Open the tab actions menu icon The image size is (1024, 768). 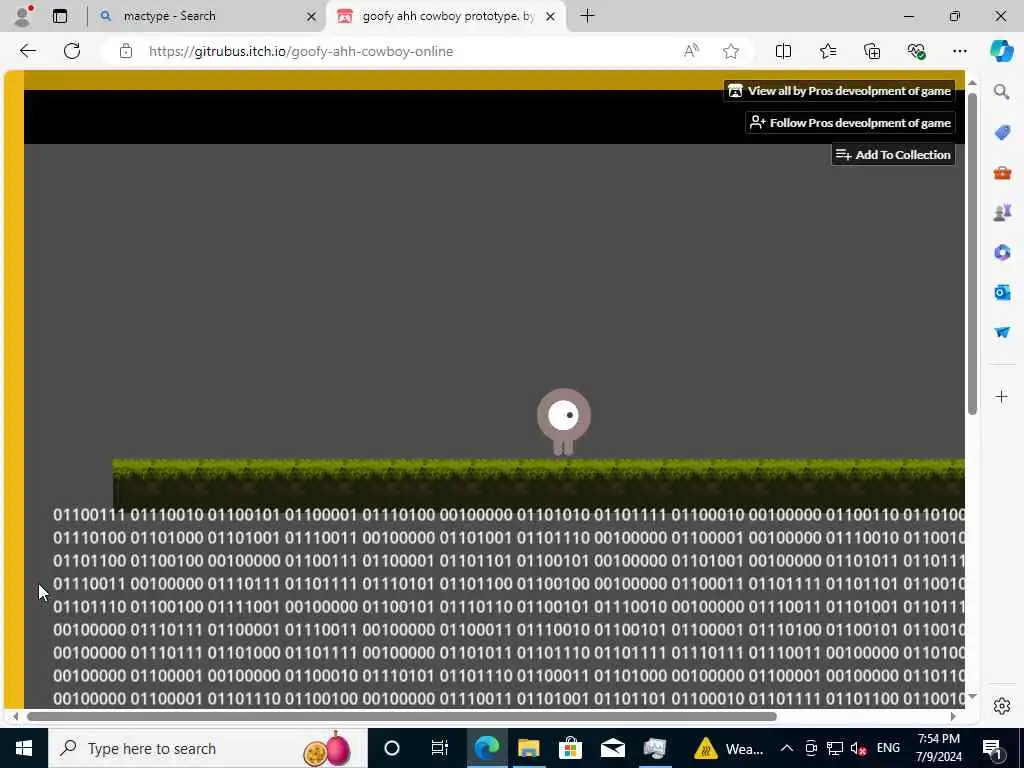tap(60, 16)
